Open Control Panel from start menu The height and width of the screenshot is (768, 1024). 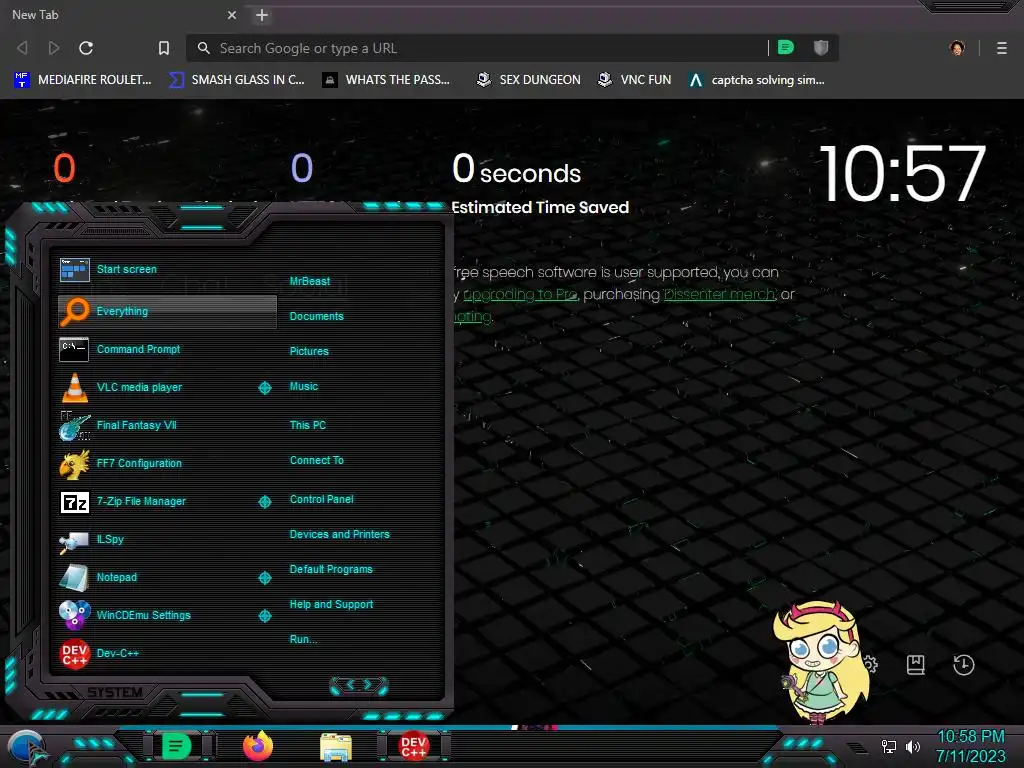coord(322,500)
